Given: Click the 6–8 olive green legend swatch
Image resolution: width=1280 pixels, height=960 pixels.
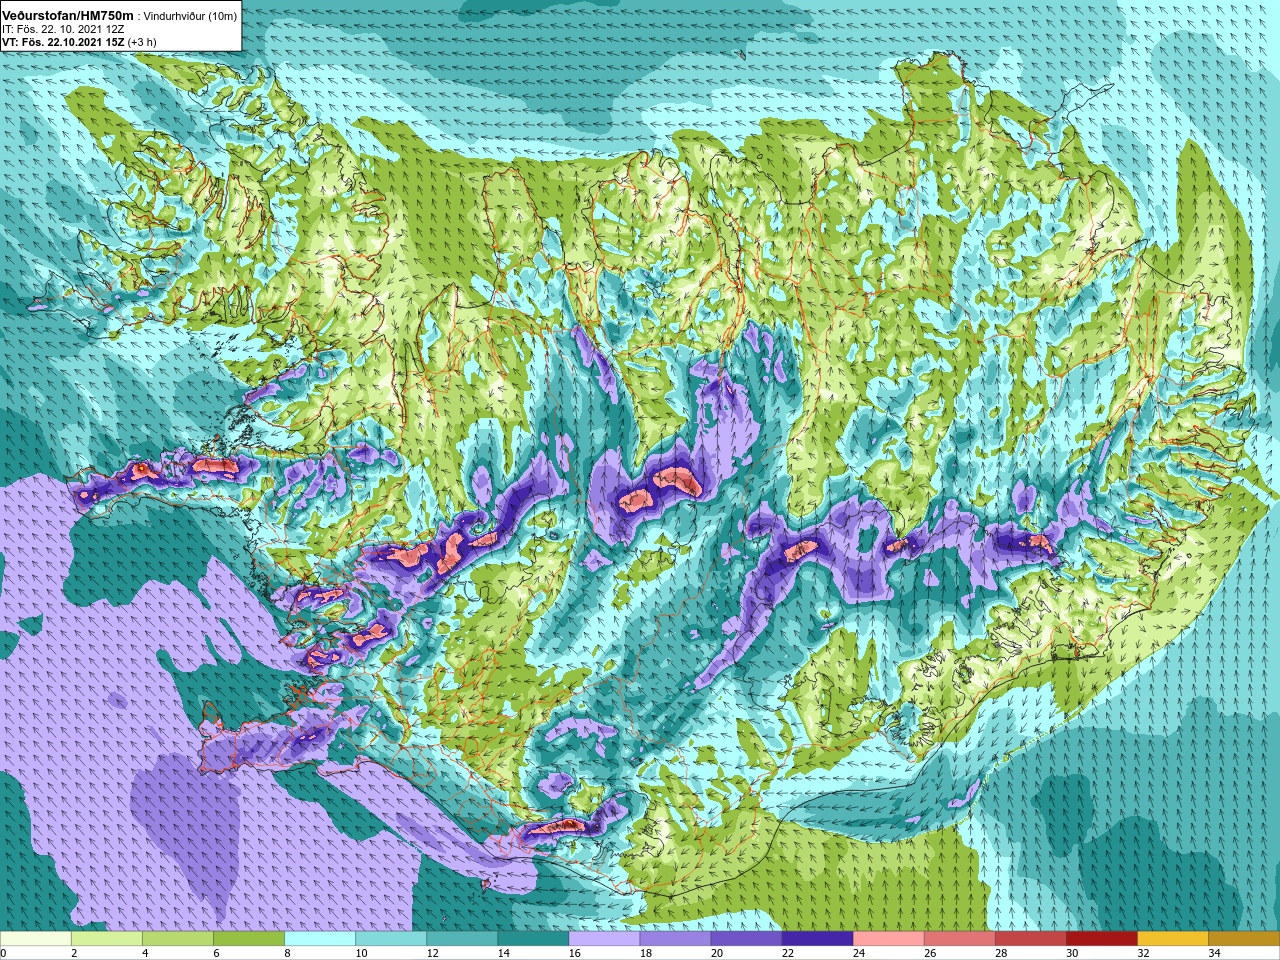Looking at the screenshot, I should (x=249, y=939).
